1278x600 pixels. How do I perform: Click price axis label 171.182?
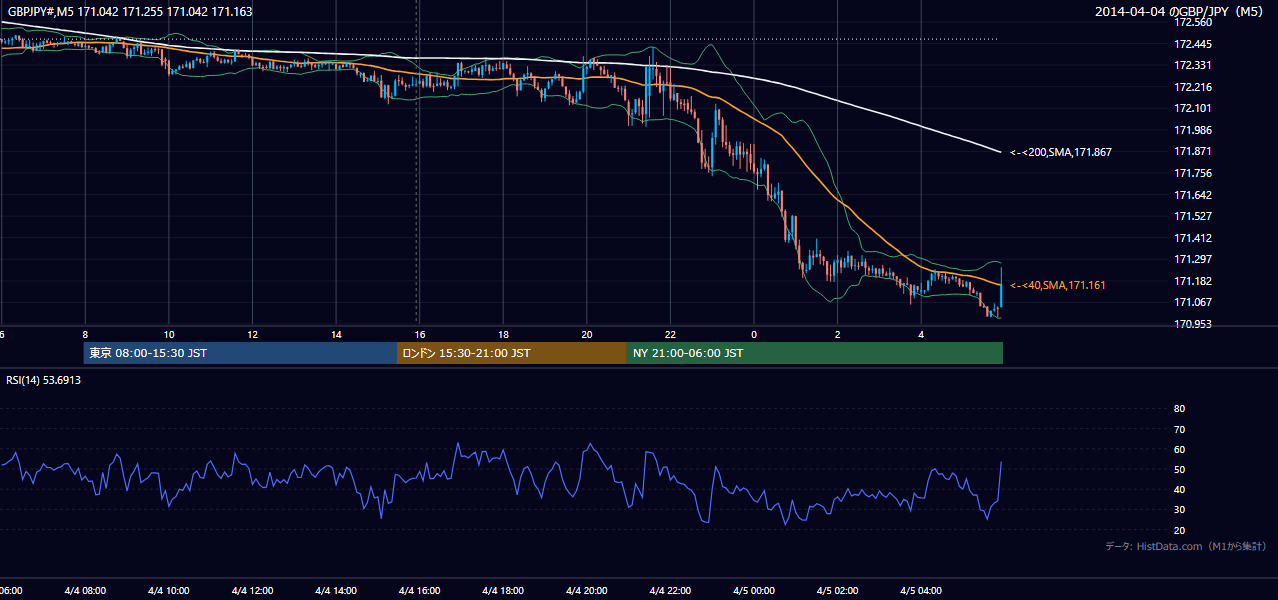(x=1192, y=281)
